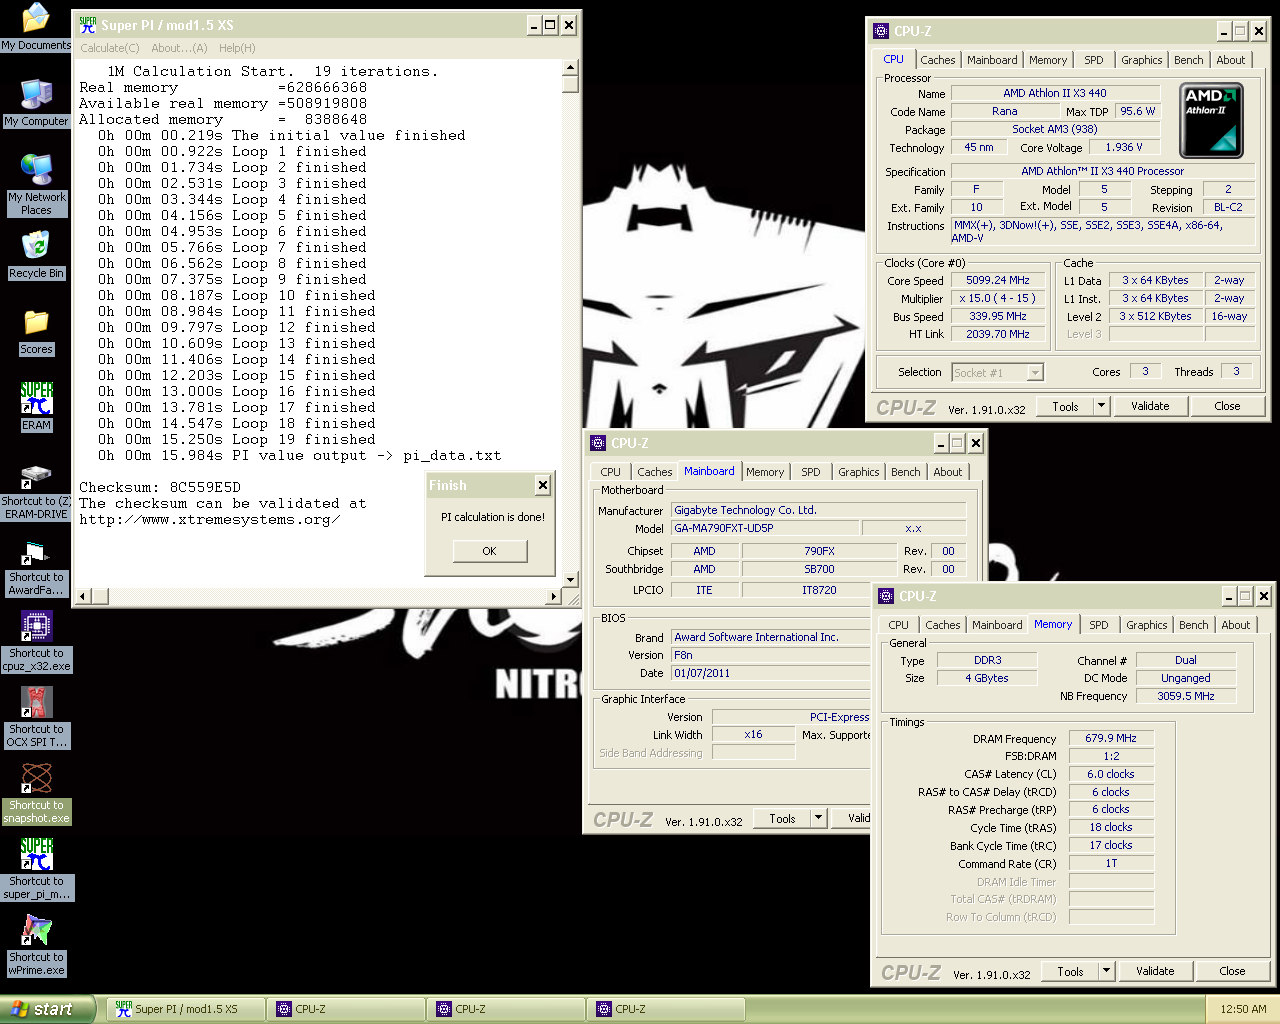Click the DRAM Frequency 679.9 MHz field
Viewport: 1280px width, 1024px height.
click(1111, 738)
